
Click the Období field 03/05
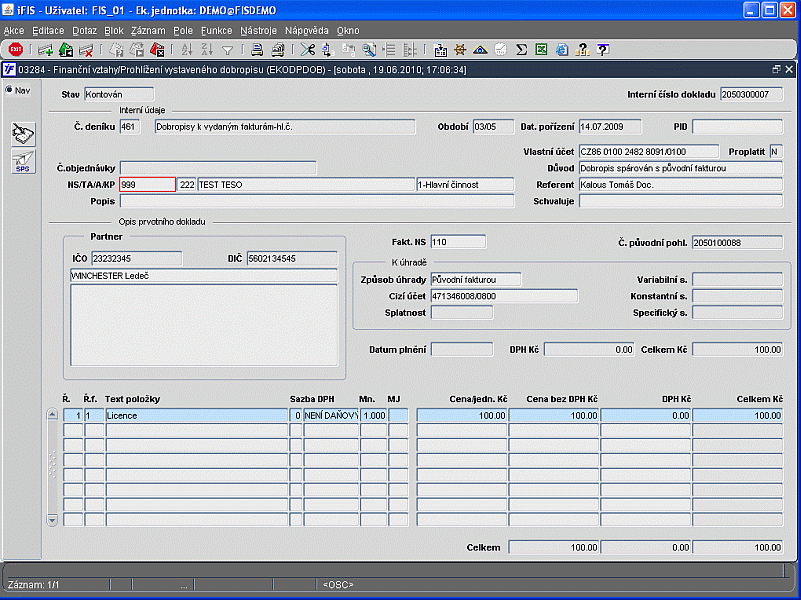[x=493, y=127]
